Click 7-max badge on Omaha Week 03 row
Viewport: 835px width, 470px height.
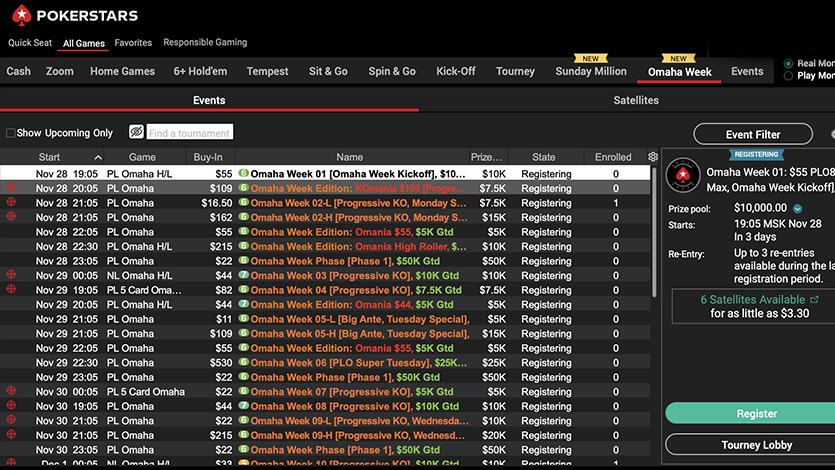click(x=243, y=275)
